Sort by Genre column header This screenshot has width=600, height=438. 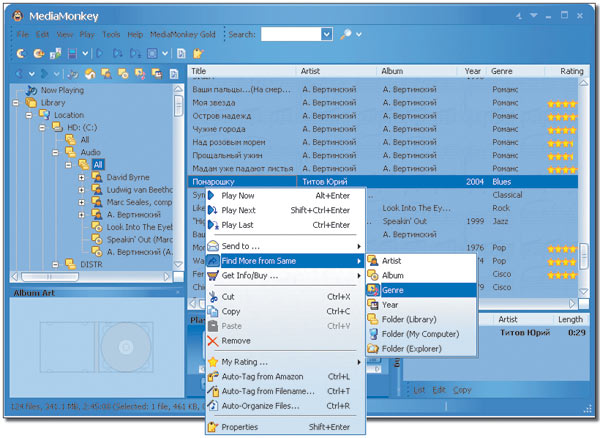515,71
